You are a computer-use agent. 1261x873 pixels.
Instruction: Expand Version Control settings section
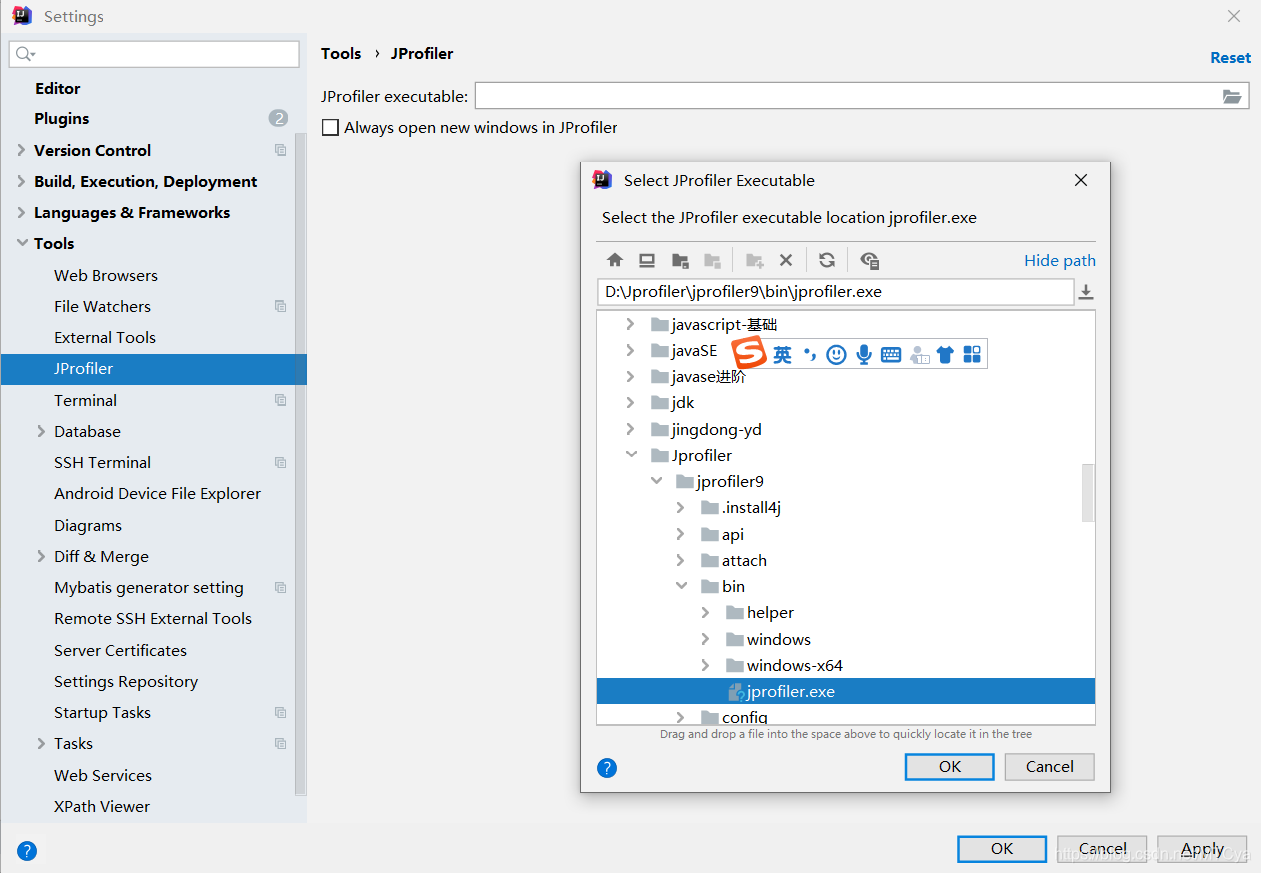click(x=21, y=150)
